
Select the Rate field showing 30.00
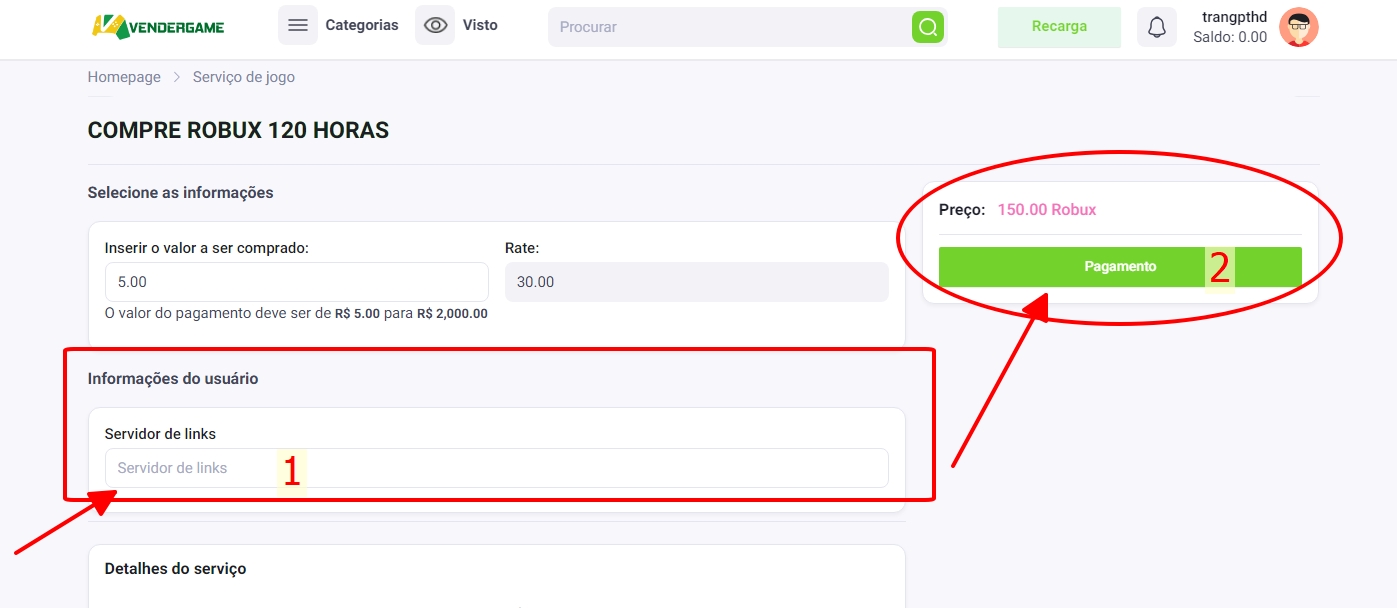(x=696, y=282)
